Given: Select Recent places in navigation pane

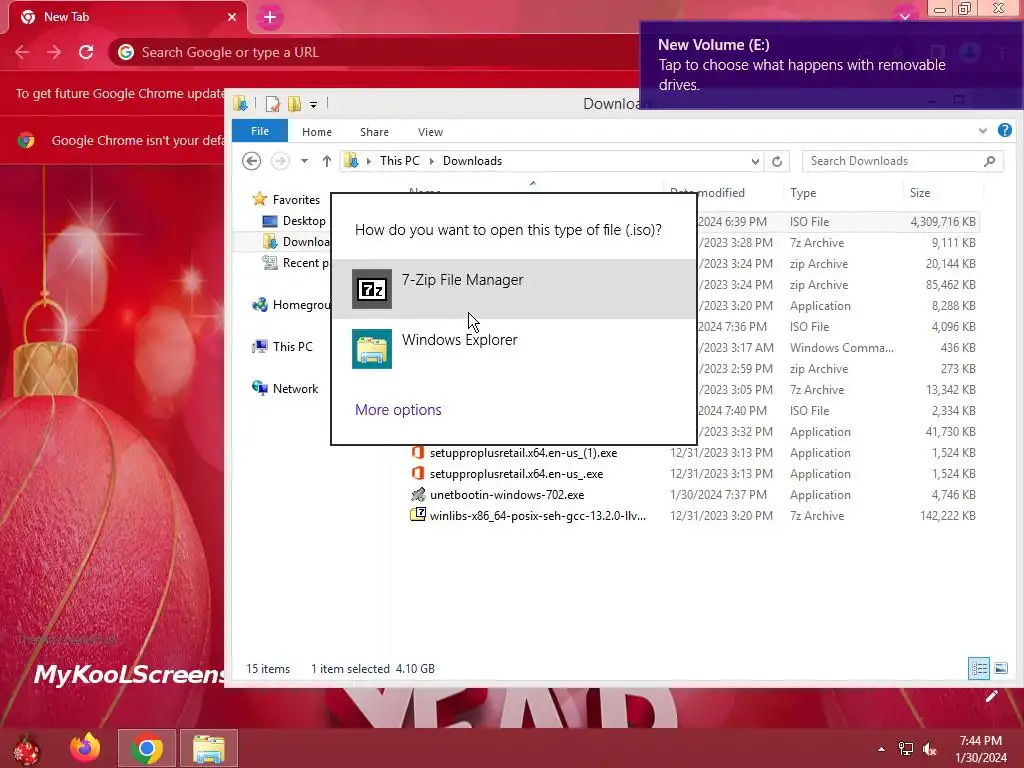Looking at the screenshot, I should [x=296, y=263].
